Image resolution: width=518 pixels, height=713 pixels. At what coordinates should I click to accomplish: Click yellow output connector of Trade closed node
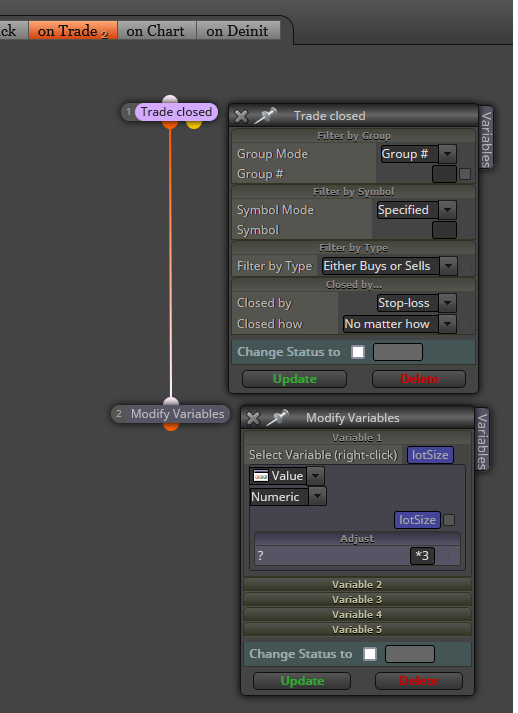(194, 124)
